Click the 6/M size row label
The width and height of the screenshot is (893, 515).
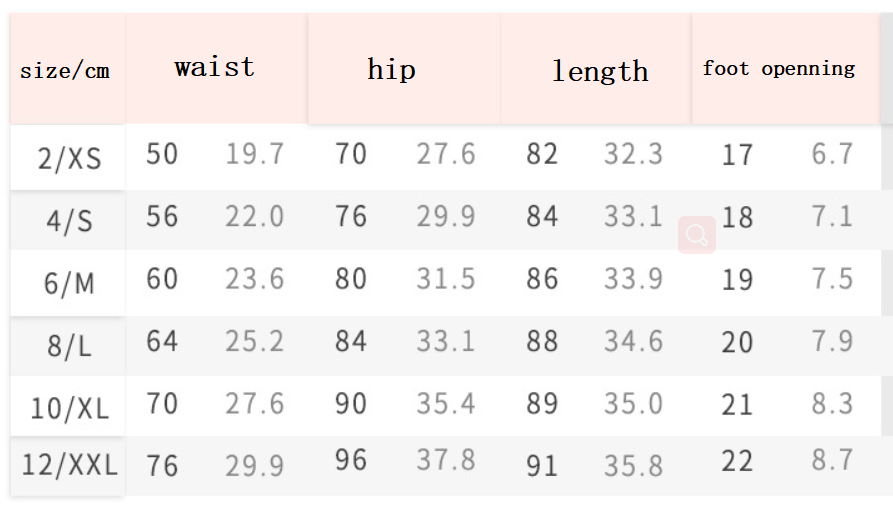pos(69,283)
